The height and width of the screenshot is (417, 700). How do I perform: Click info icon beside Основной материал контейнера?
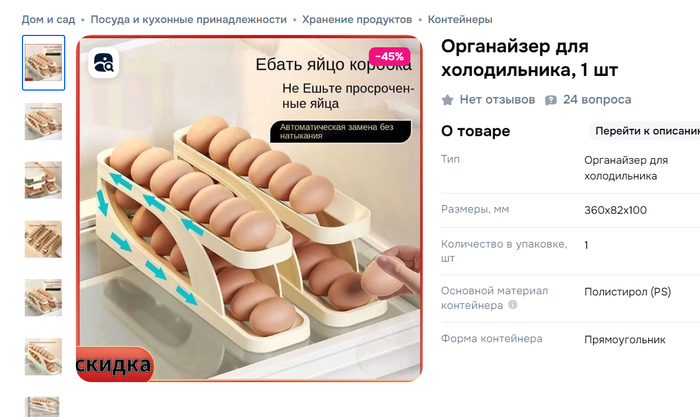[x=513, y=305]
